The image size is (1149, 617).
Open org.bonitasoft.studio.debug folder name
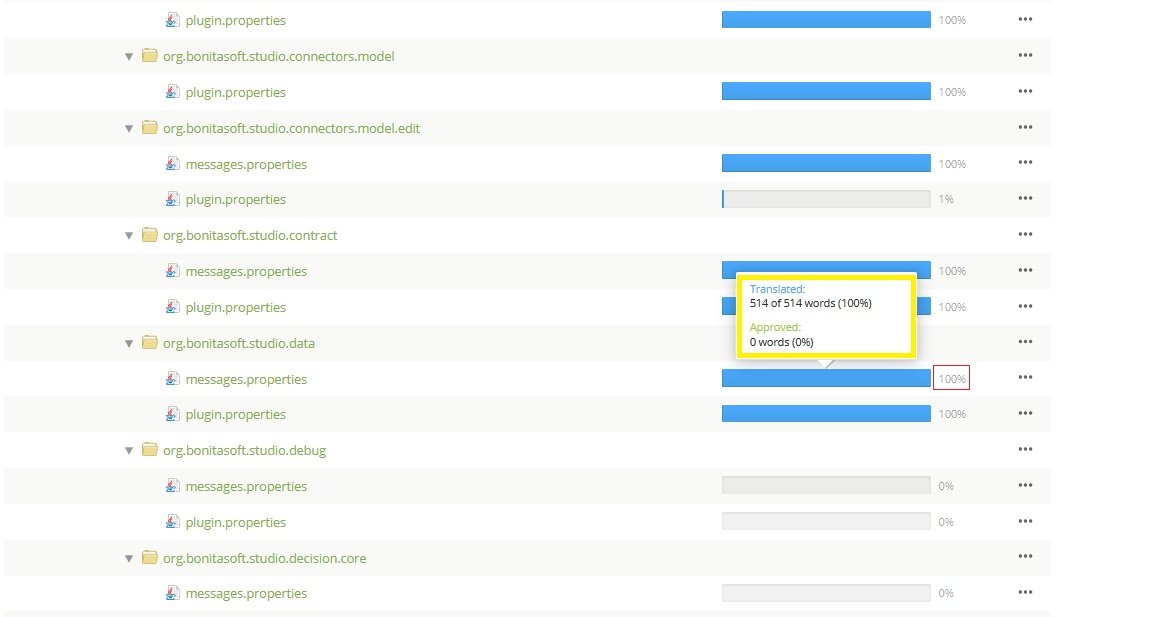pos(244,450)
